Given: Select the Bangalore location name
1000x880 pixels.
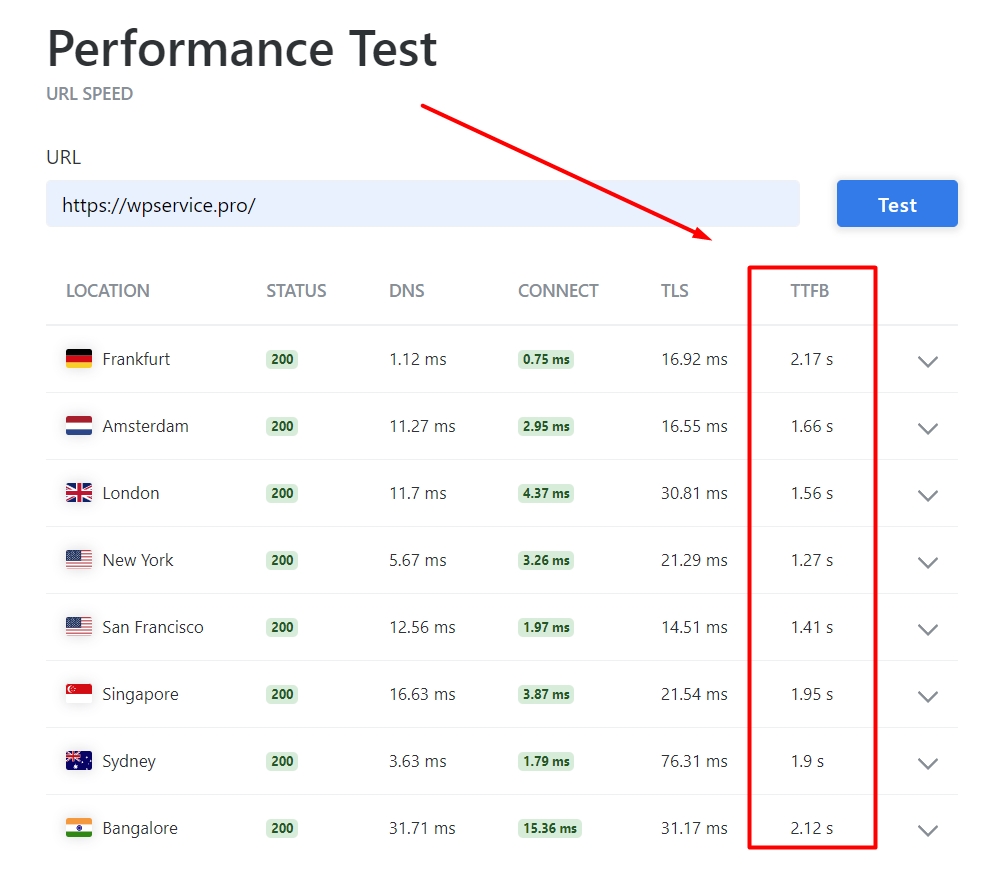Looking at the screenshot, I should (140, 828).
